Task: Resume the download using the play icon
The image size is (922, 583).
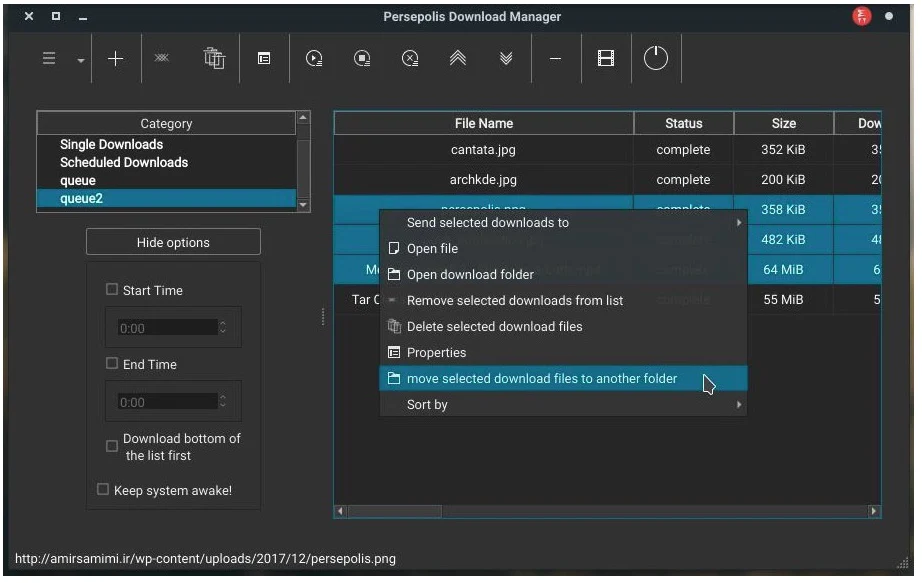Action: click(314, 58)
